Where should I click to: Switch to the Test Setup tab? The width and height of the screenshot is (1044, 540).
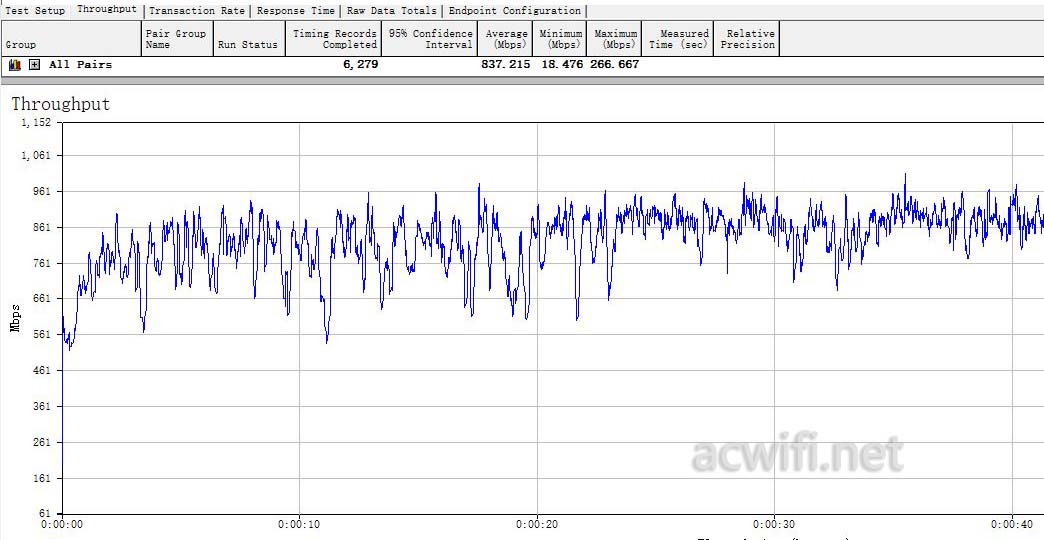tap(35, 11)
